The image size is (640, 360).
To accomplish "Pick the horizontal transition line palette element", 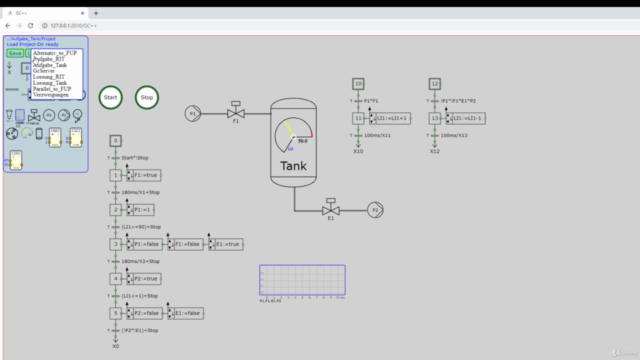I will (12, 89).
